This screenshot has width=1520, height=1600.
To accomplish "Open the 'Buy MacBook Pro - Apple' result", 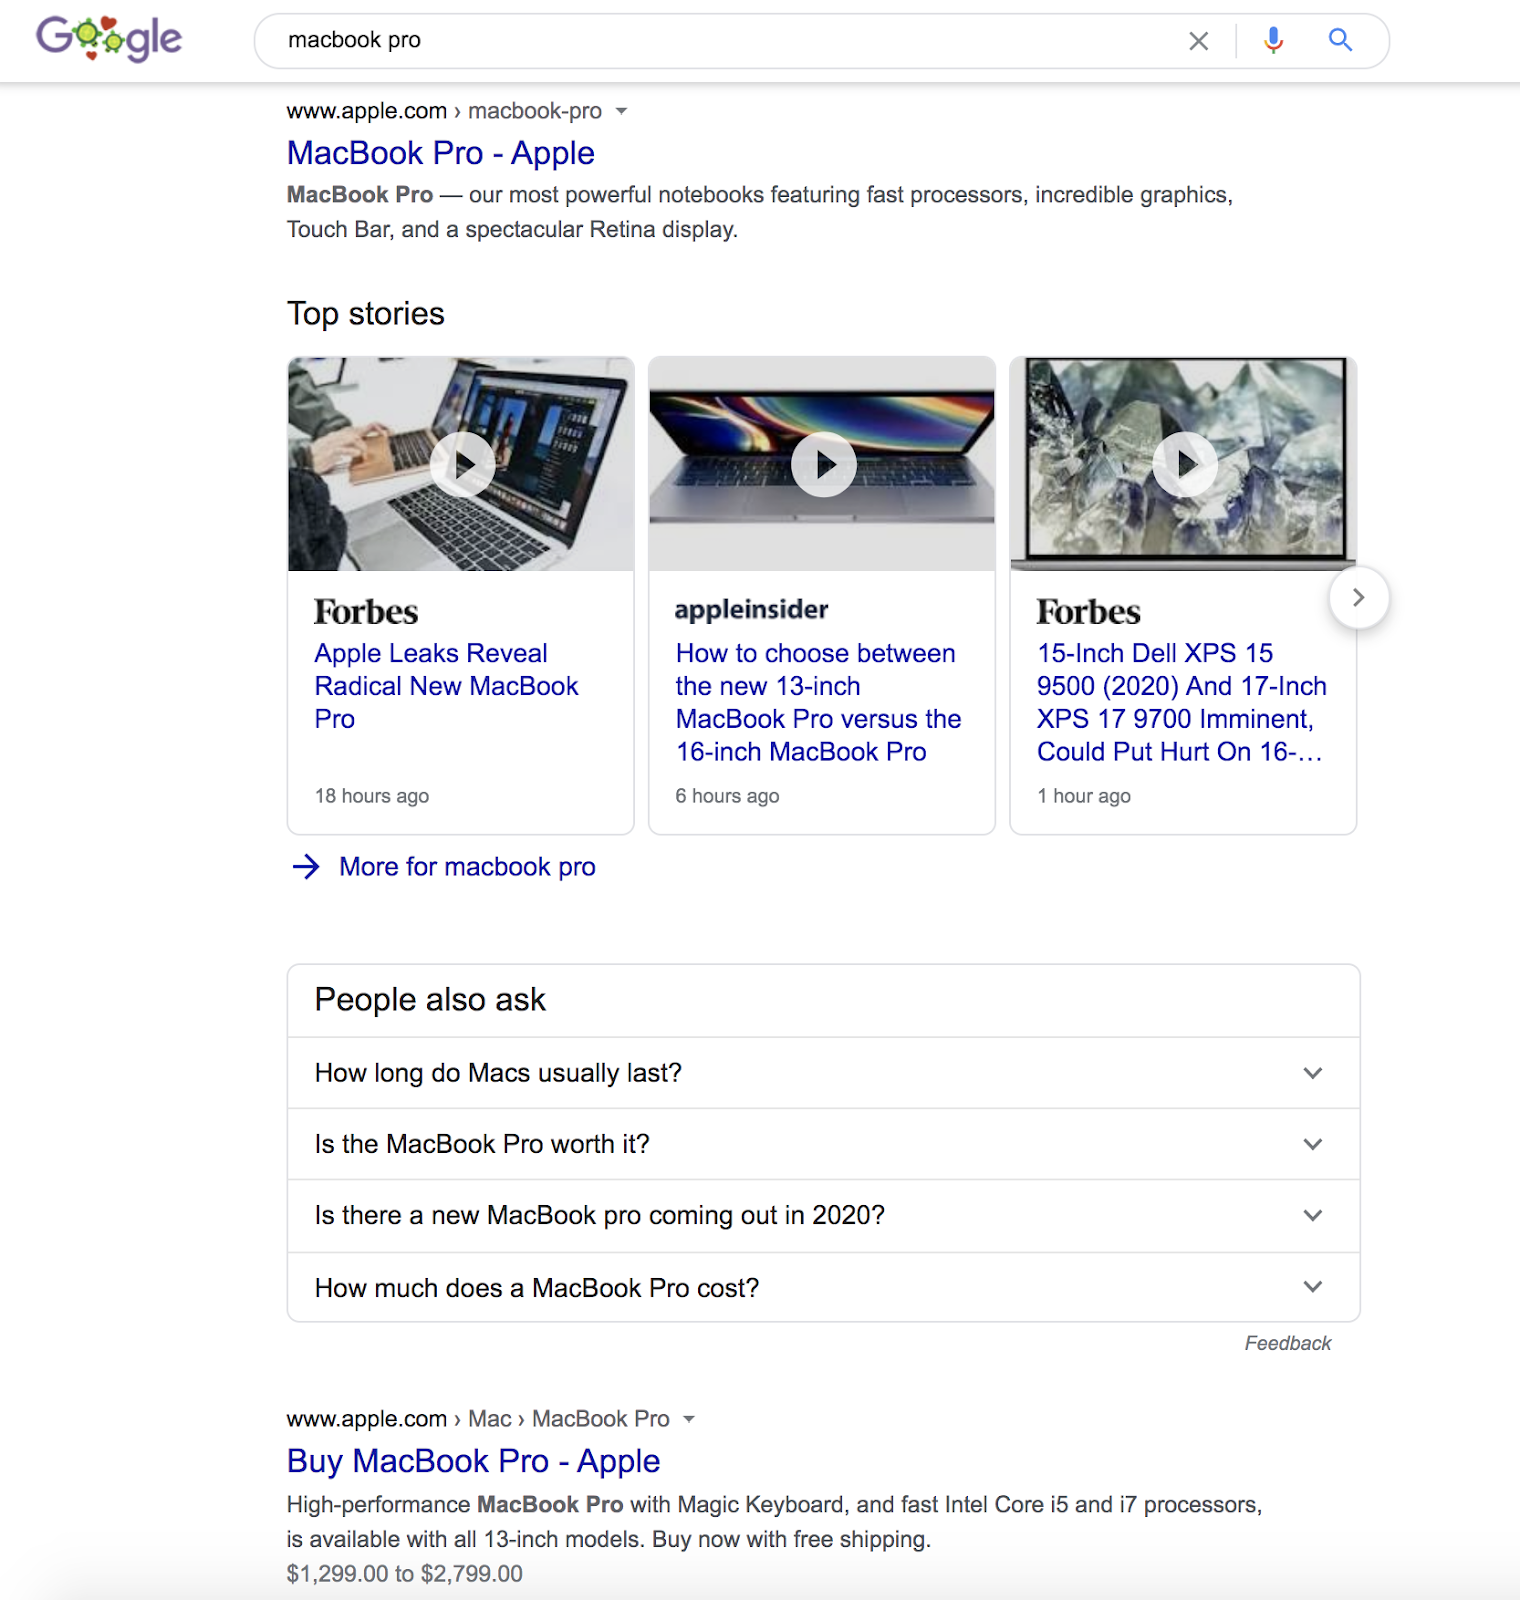I will click(x=473, y=1461).
